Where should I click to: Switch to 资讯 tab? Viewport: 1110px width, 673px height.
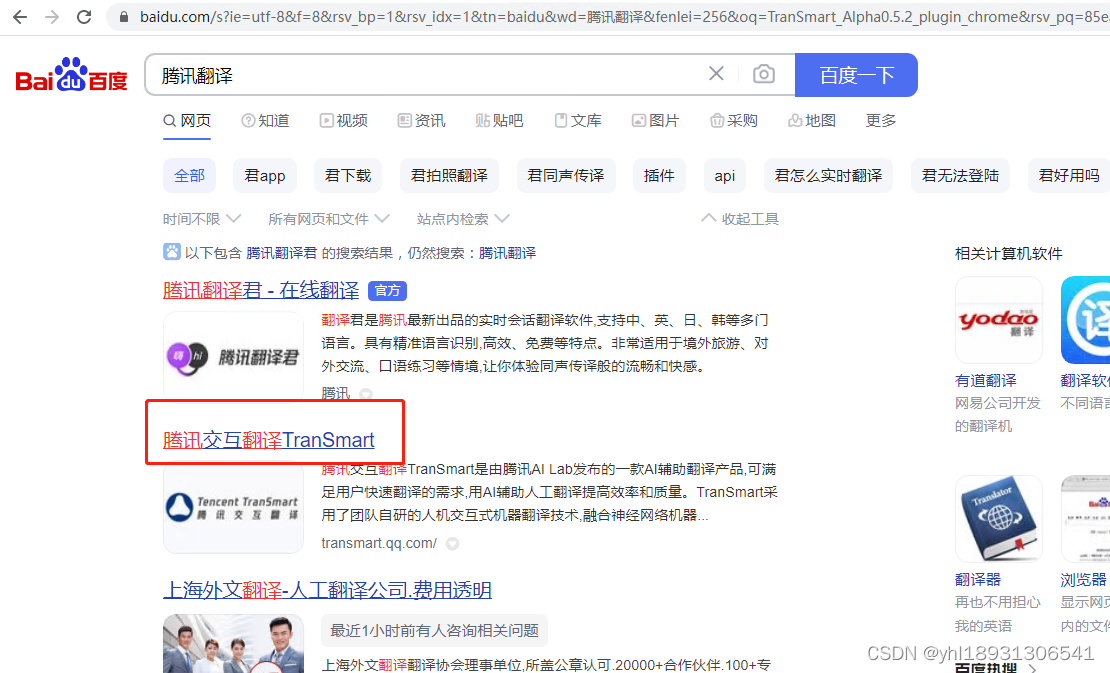tap(421, 120)
